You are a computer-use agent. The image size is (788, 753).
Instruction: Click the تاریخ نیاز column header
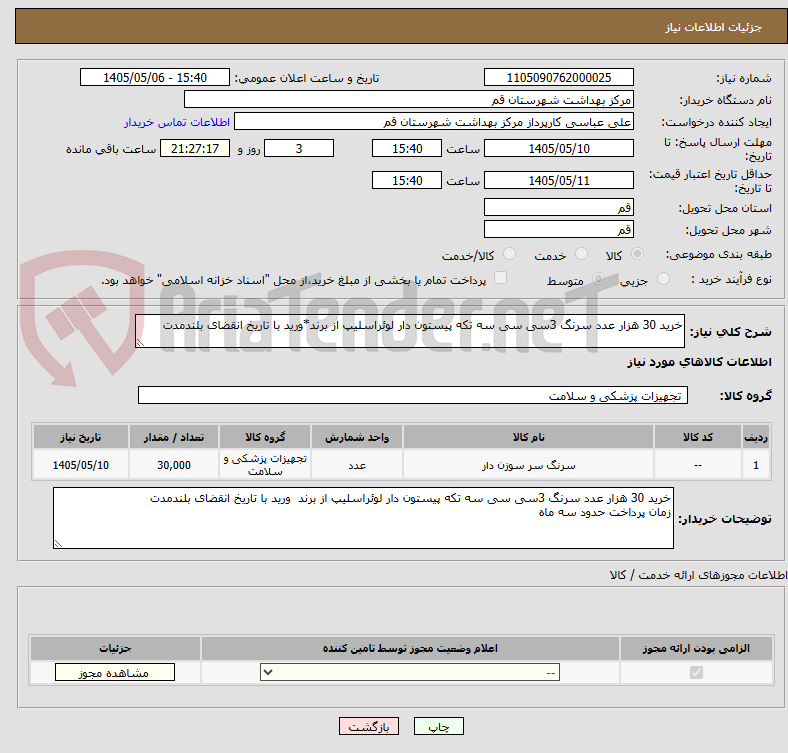[81, 437]
